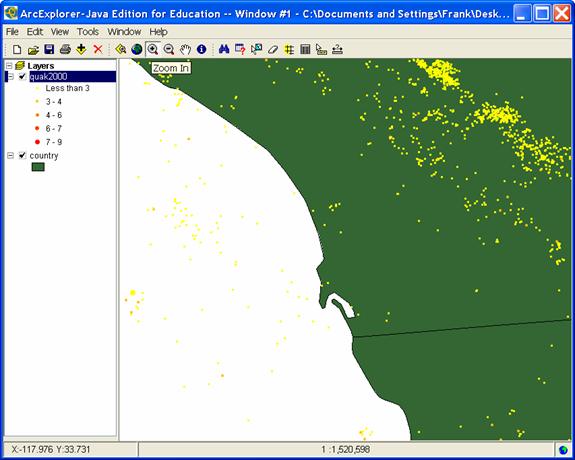This screenshot has height=460, width=575.
Task: Select the Zoom In tool
Action: (x=153, y=49)
